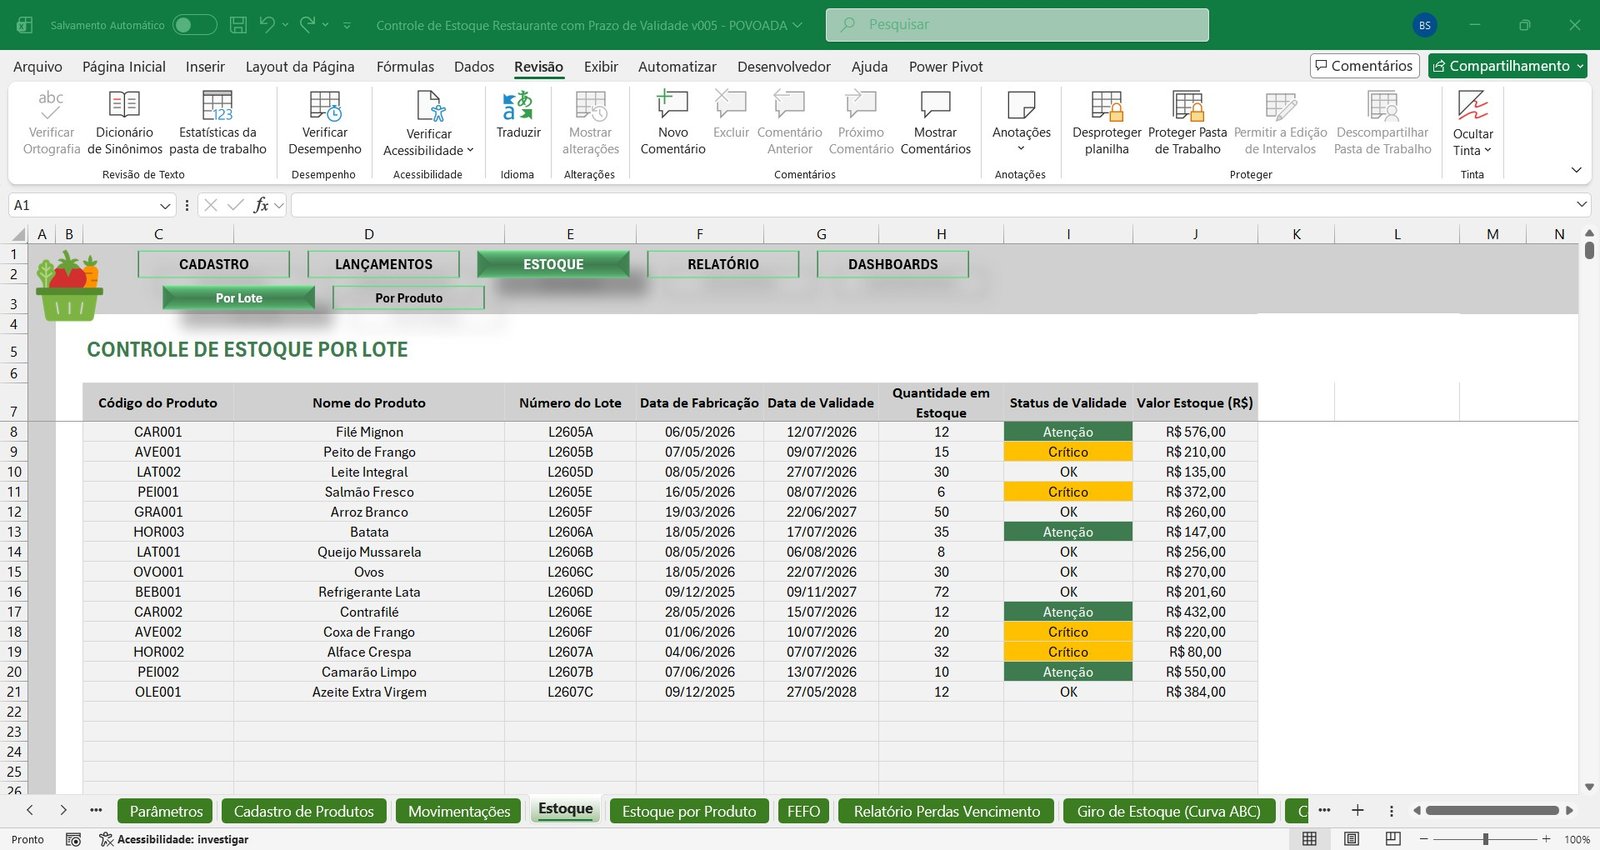Click the Undo arrow icon

click(267, 24)
